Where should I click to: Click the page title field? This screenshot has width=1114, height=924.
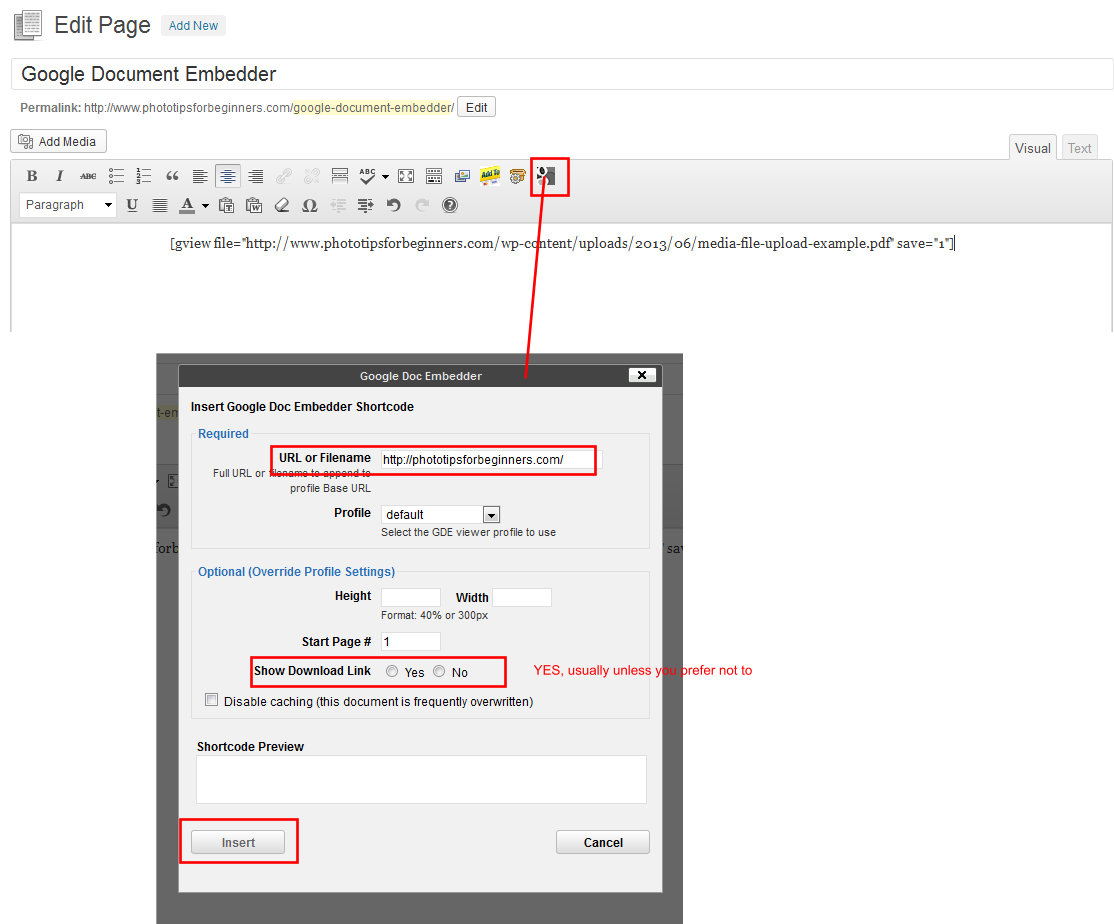point(562,74)
